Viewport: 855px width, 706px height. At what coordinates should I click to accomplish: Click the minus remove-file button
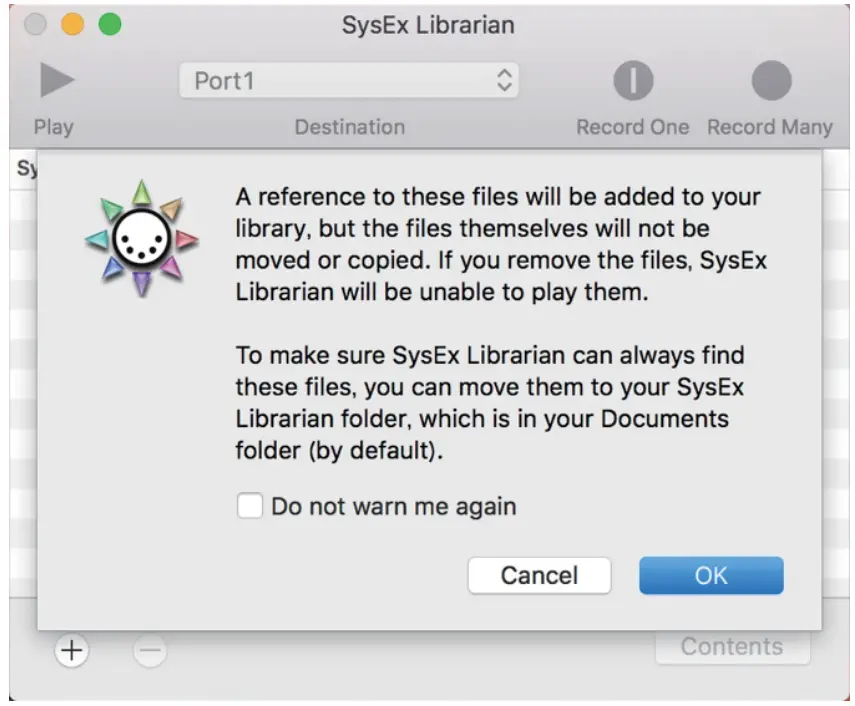click(150, 650)
